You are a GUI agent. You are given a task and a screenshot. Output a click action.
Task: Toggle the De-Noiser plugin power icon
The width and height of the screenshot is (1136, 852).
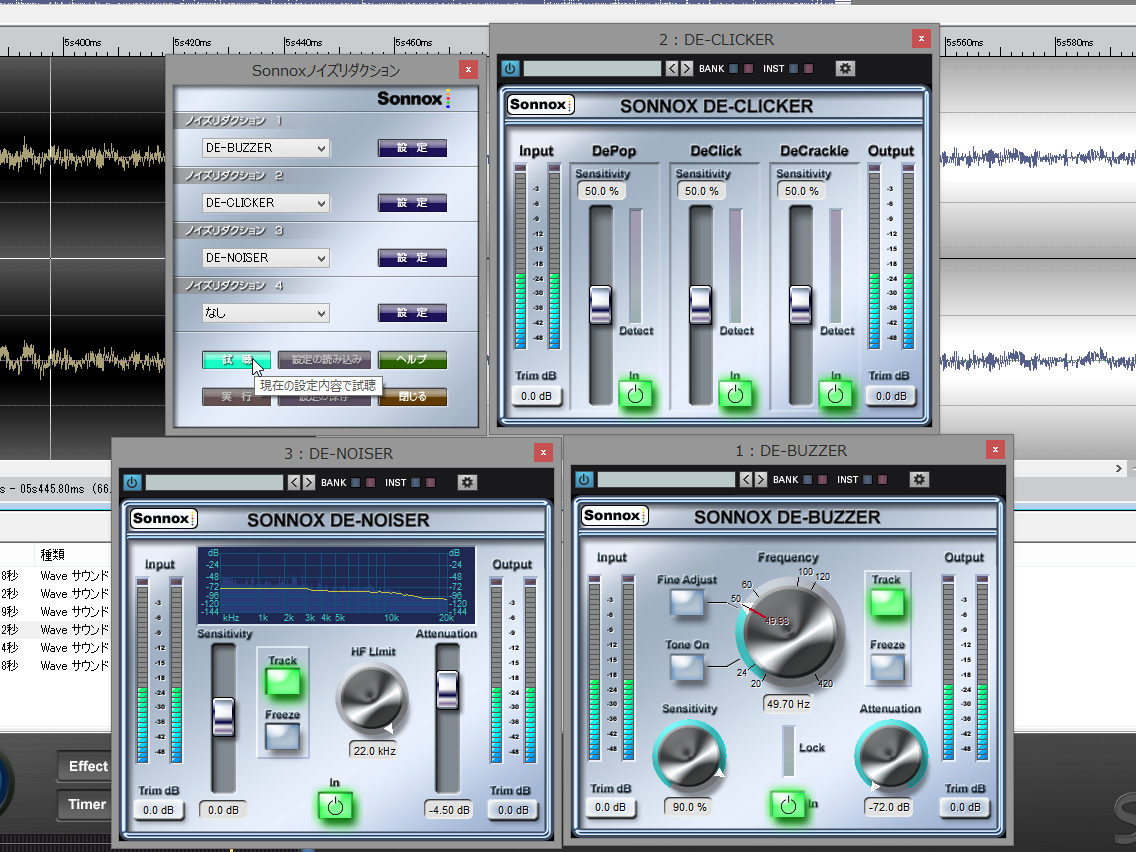(132, 483)
